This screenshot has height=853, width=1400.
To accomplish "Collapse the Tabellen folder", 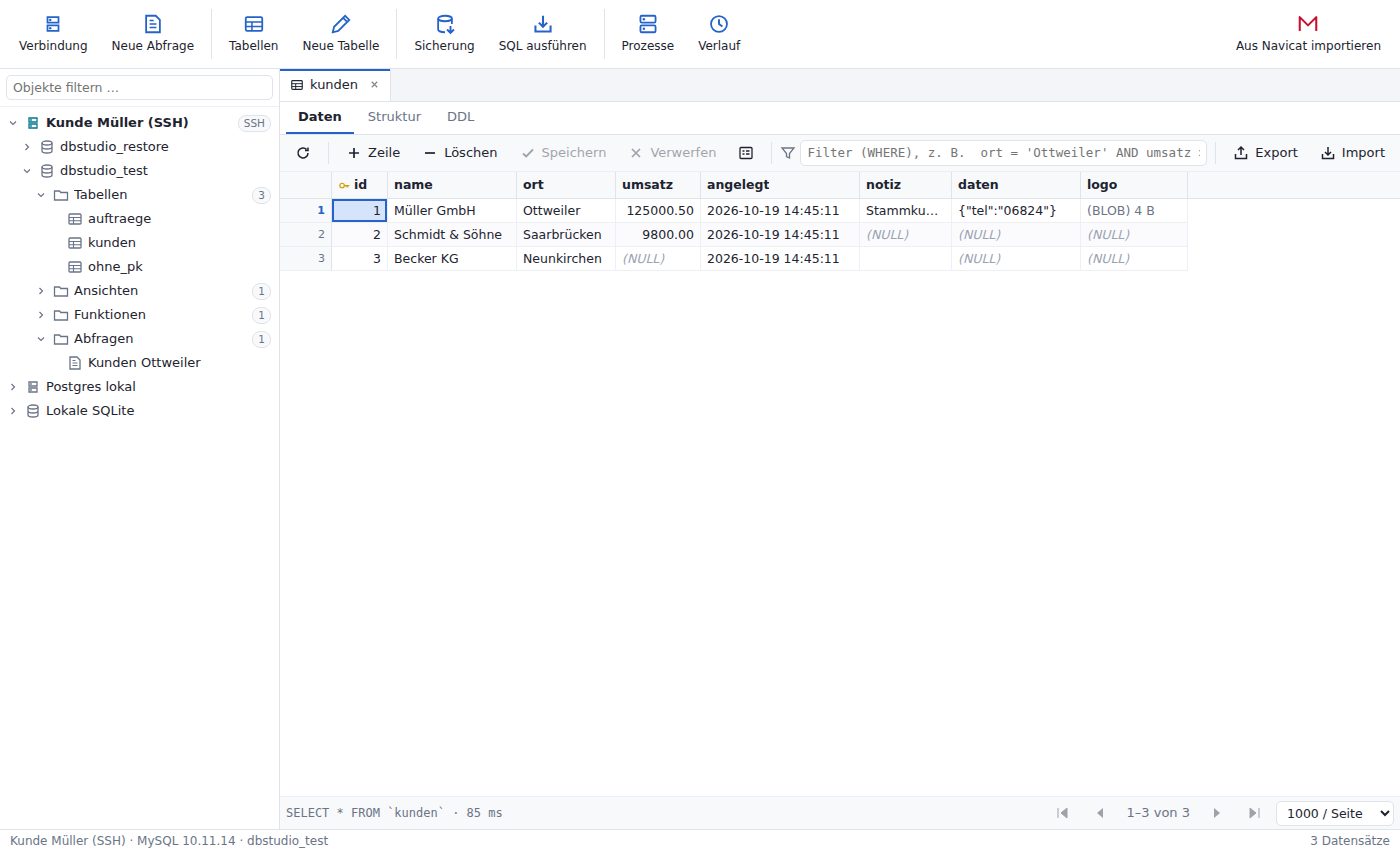I will pyautogui.click(x=41, y=195).
